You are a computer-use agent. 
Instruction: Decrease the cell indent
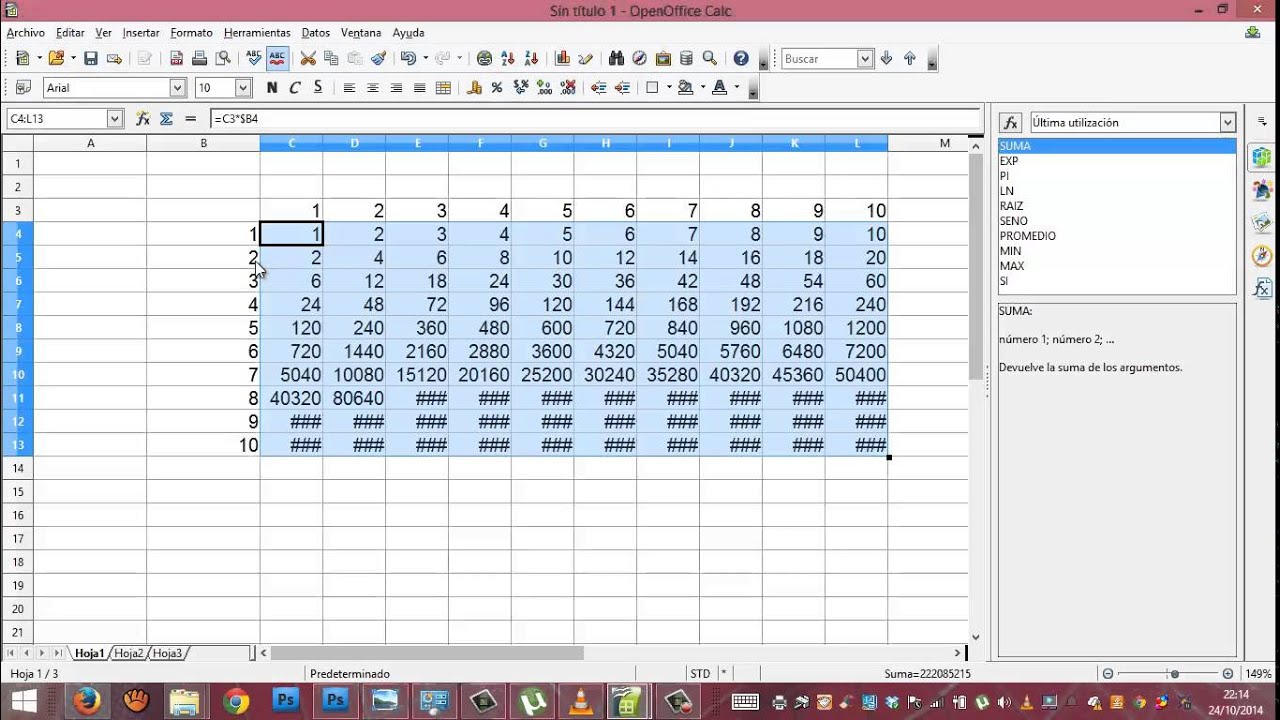coord(599,88)
